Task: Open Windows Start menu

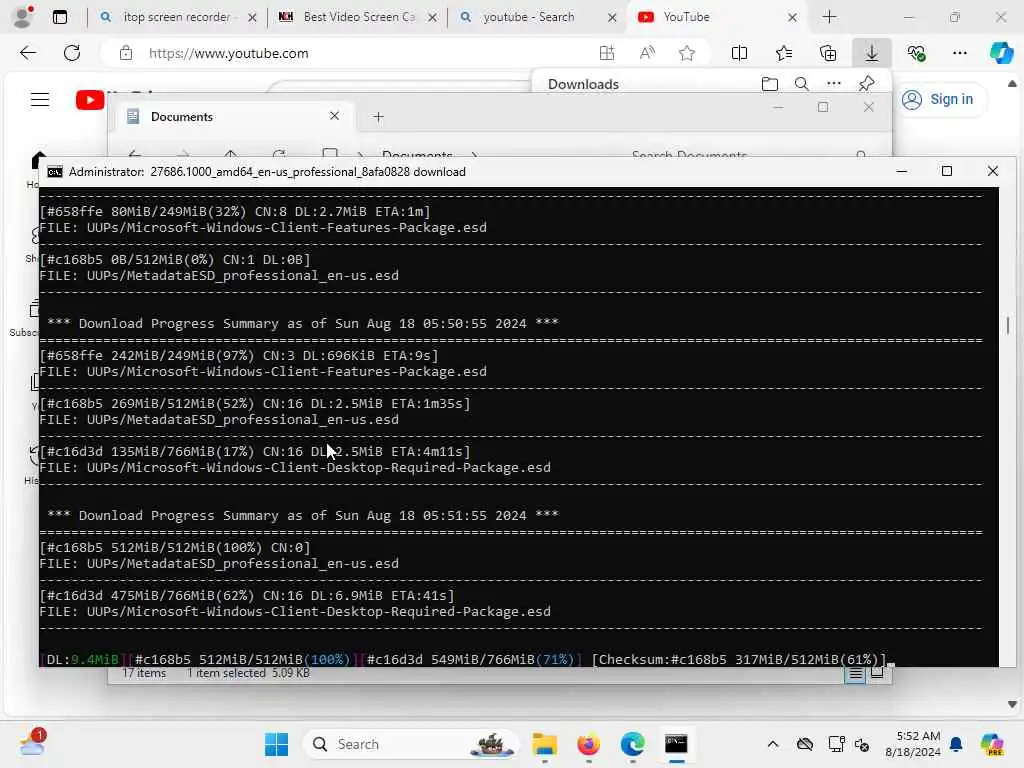Action: tap(276, 744)
